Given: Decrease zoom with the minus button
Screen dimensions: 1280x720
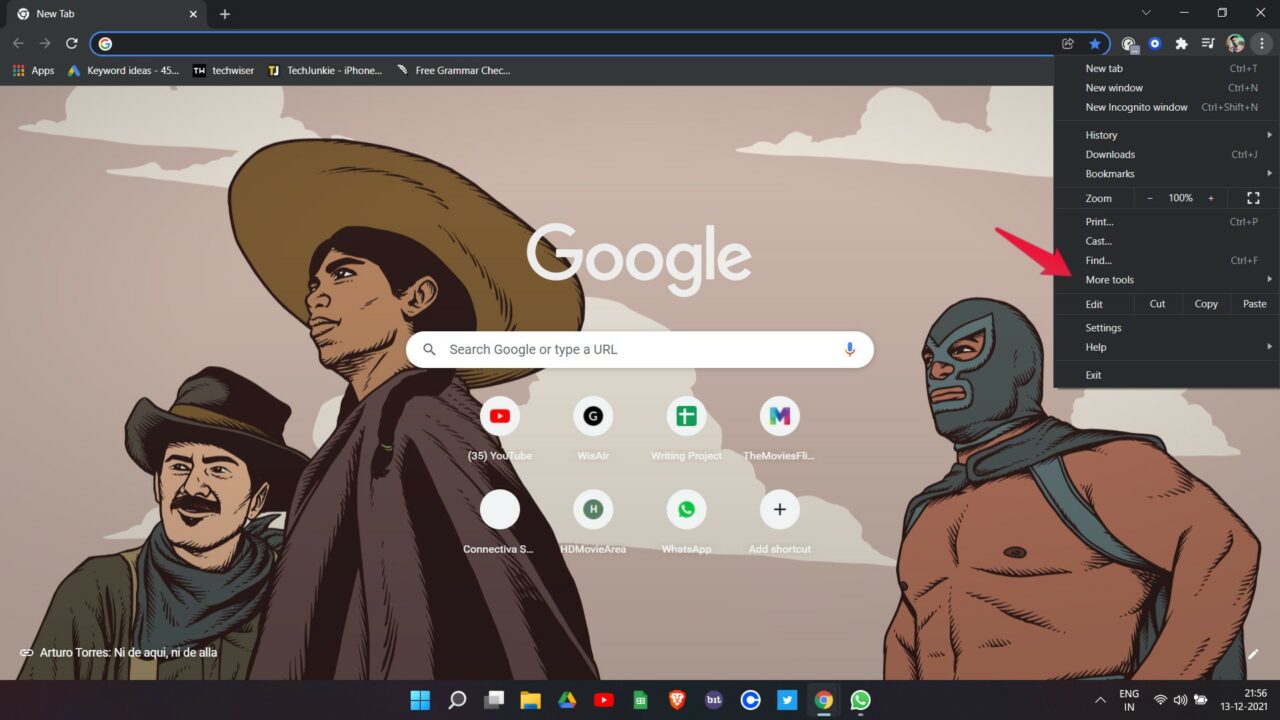Looking at the screenshot, I should tap(1150, 198).
